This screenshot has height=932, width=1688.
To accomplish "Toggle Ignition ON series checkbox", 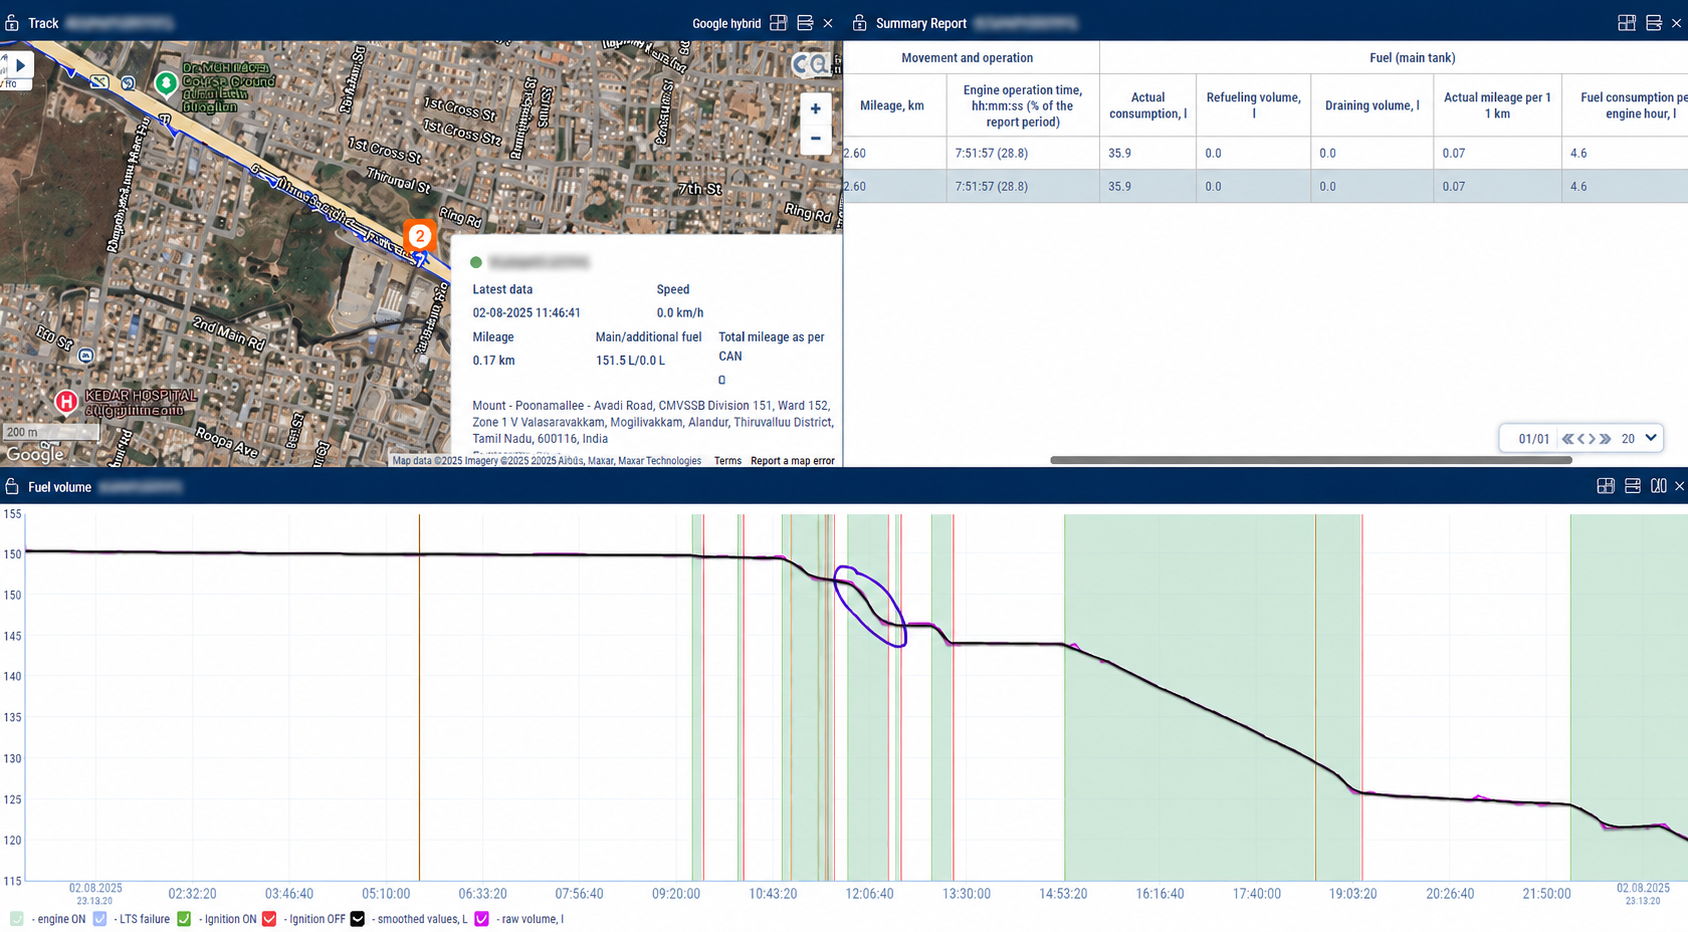I will pyautogui.click(x=184, y=919).
